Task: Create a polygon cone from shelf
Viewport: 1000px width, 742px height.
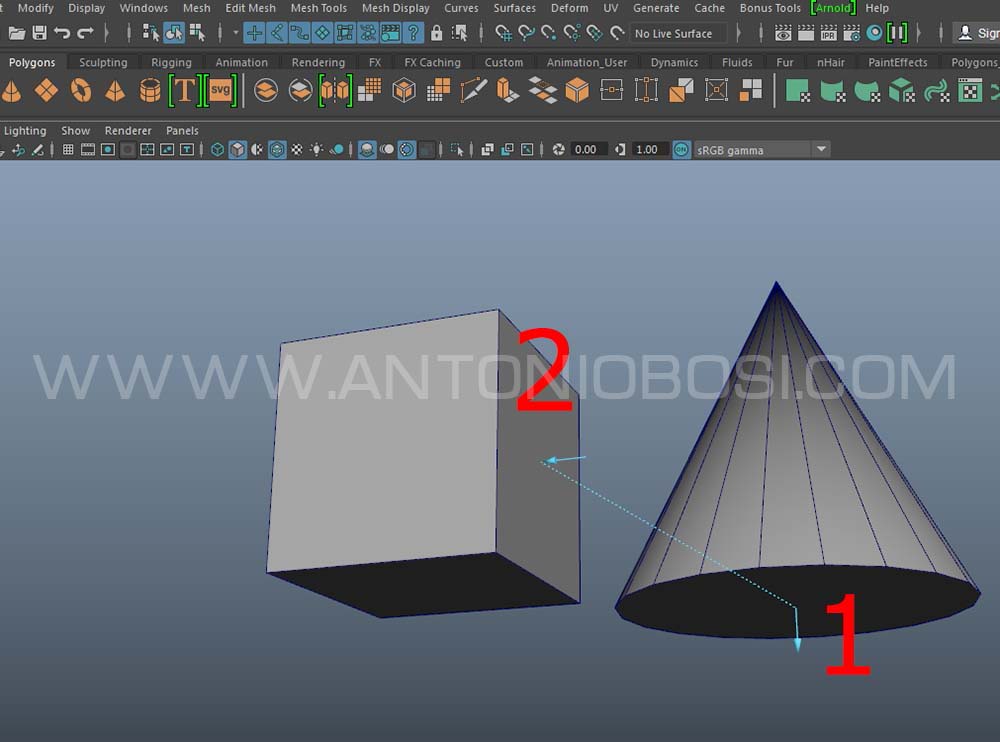Action: (11, 90)
